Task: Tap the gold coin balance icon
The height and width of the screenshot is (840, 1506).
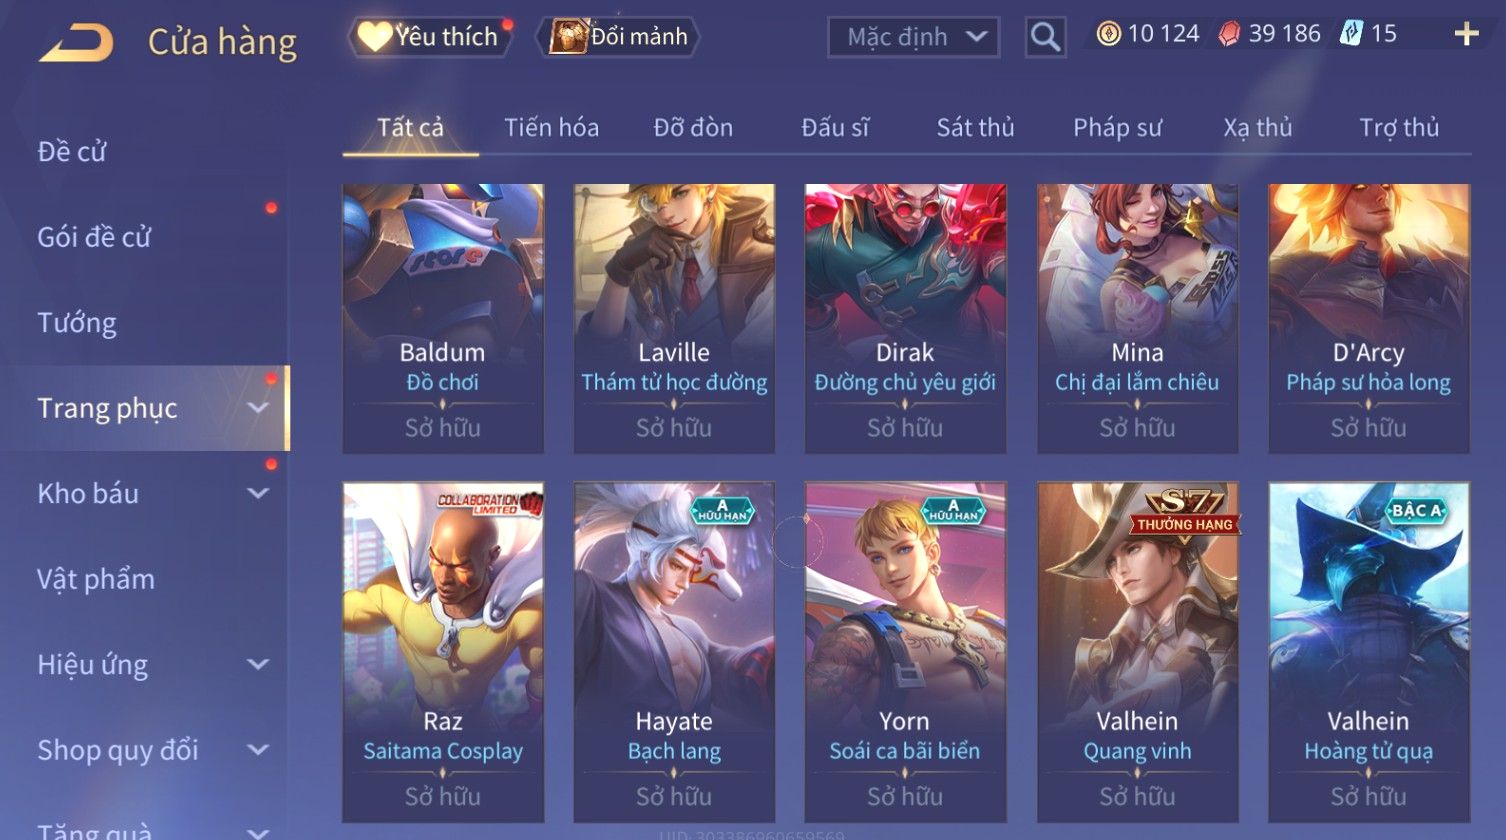Action: coord(1108,34)
